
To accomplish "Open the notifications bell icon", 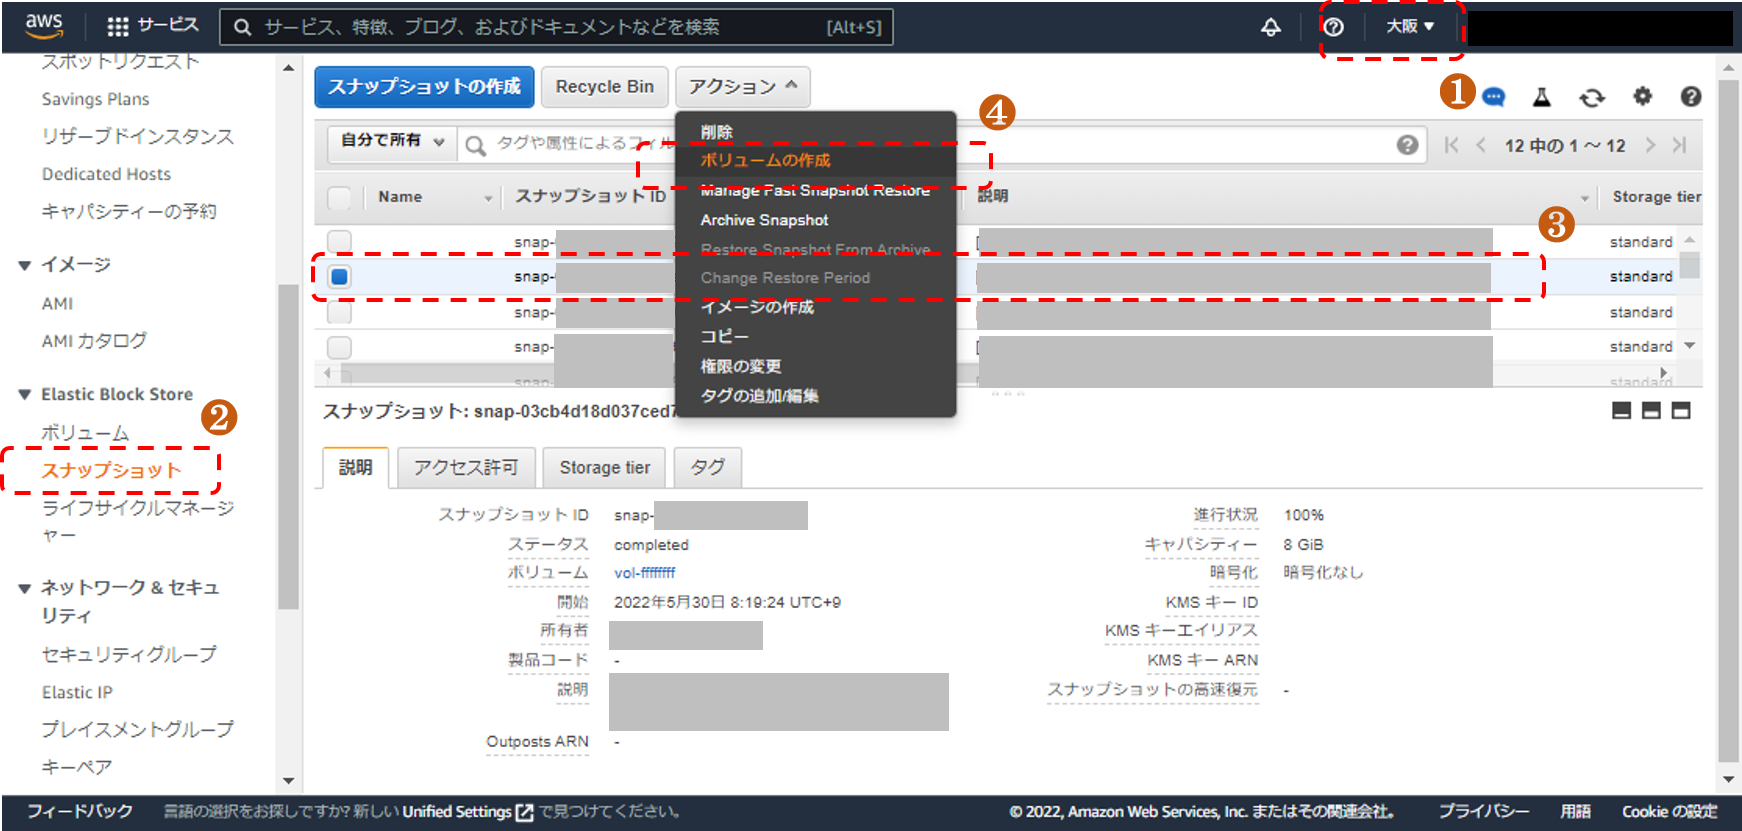I will (x=1270, y=27).
